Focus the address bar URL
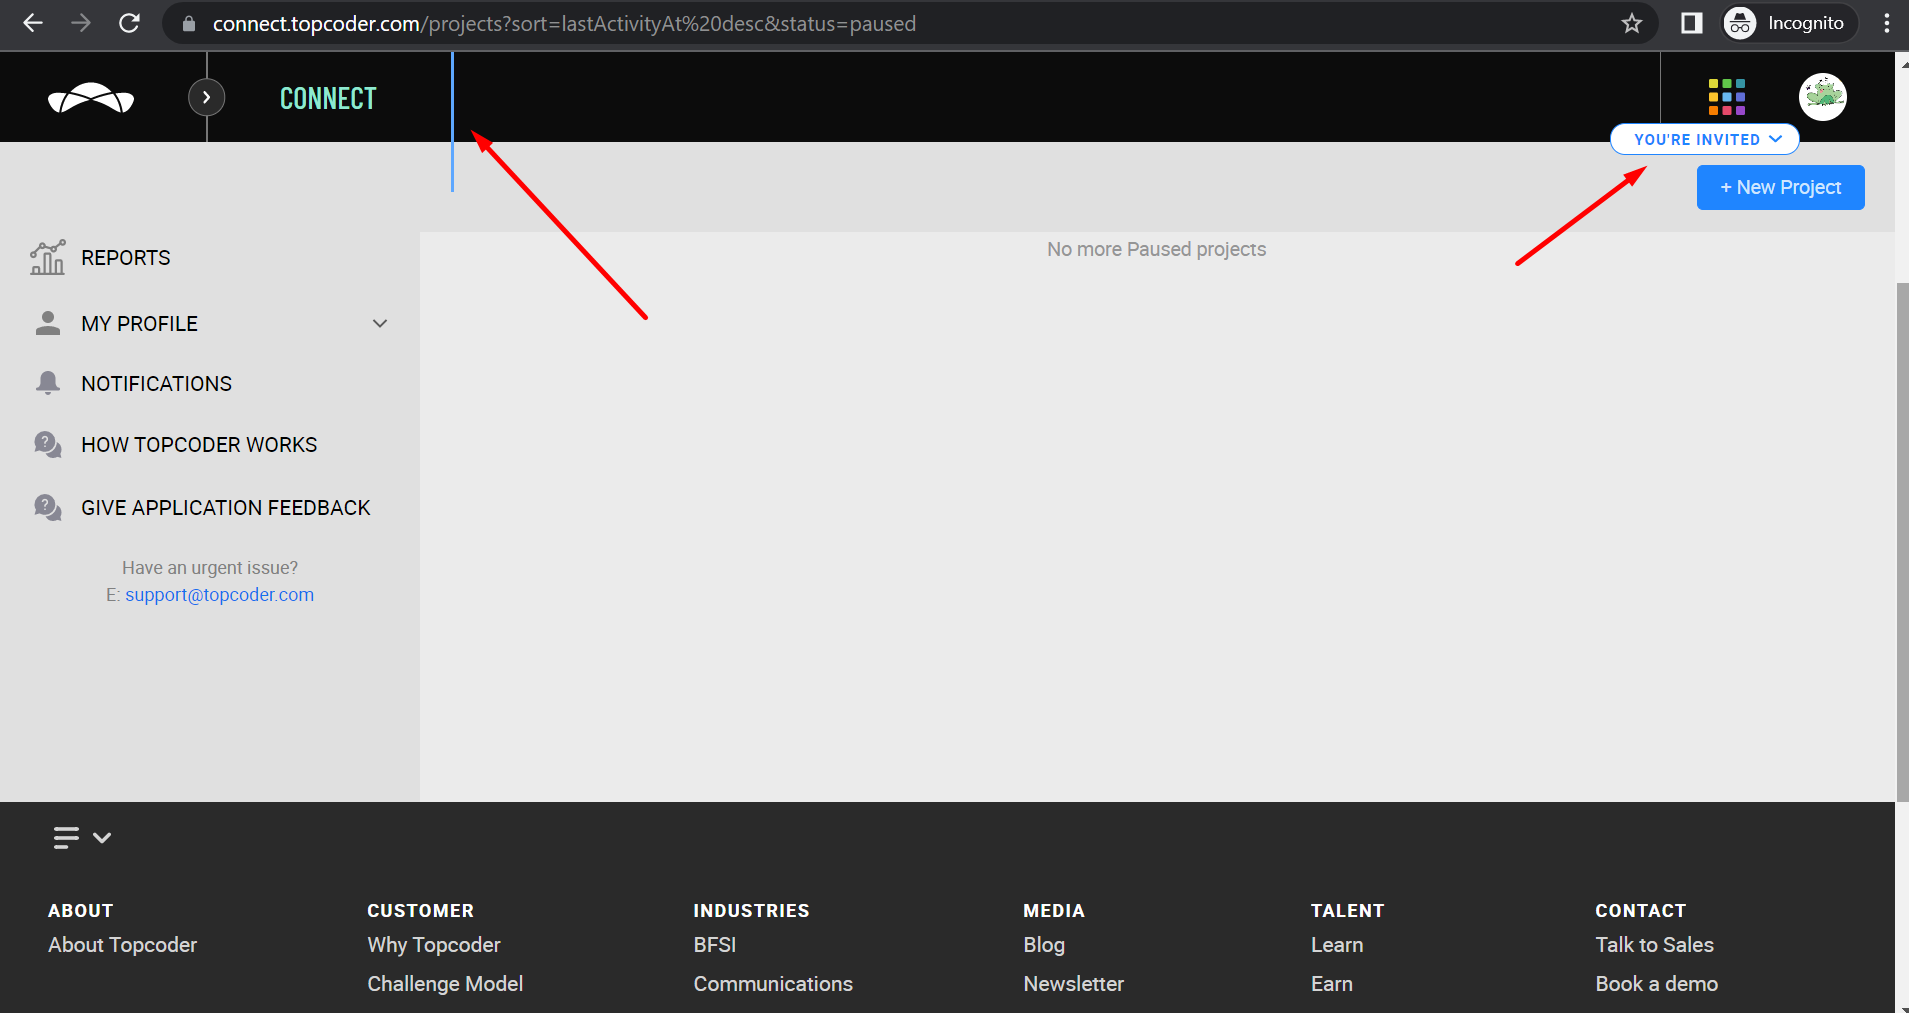The height and width of the screenshot is (1013, 1909). pos(564,24)
